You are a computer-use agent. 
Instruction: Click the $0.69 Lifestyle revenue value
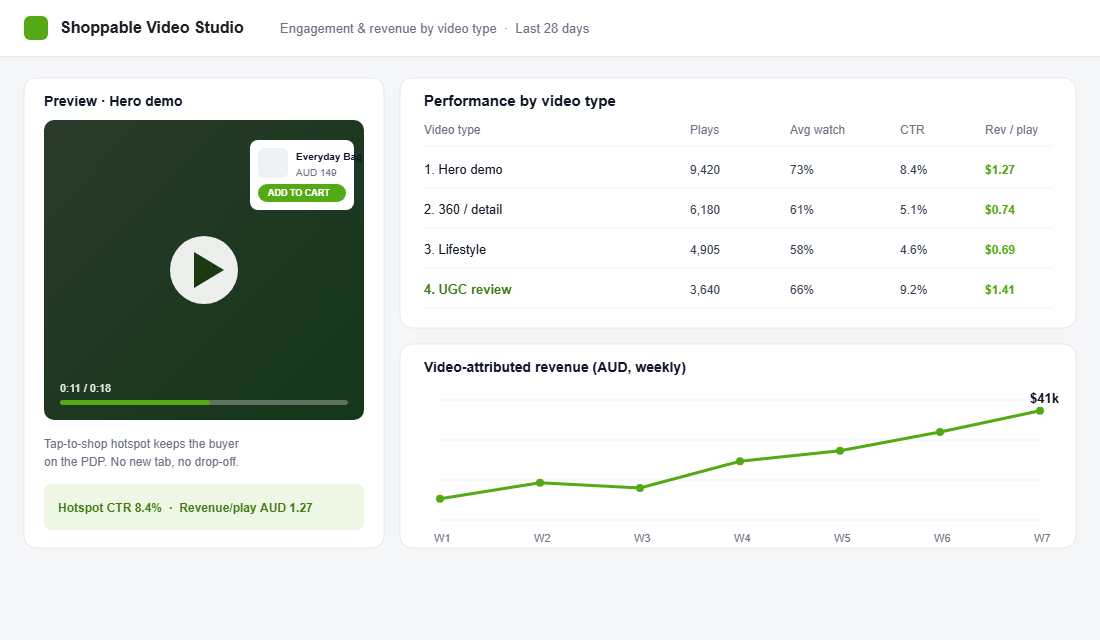click(1000, 250)
